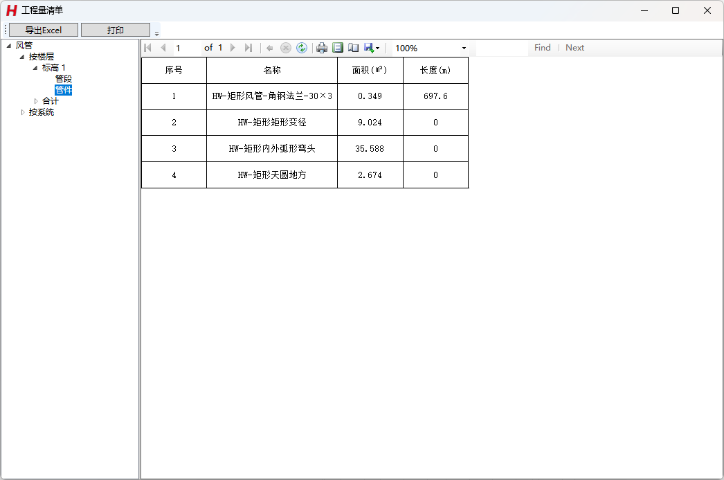The height and width of the screenshot is (480, 724).
Task: Select the 管段 tree item
Action: 63,79
